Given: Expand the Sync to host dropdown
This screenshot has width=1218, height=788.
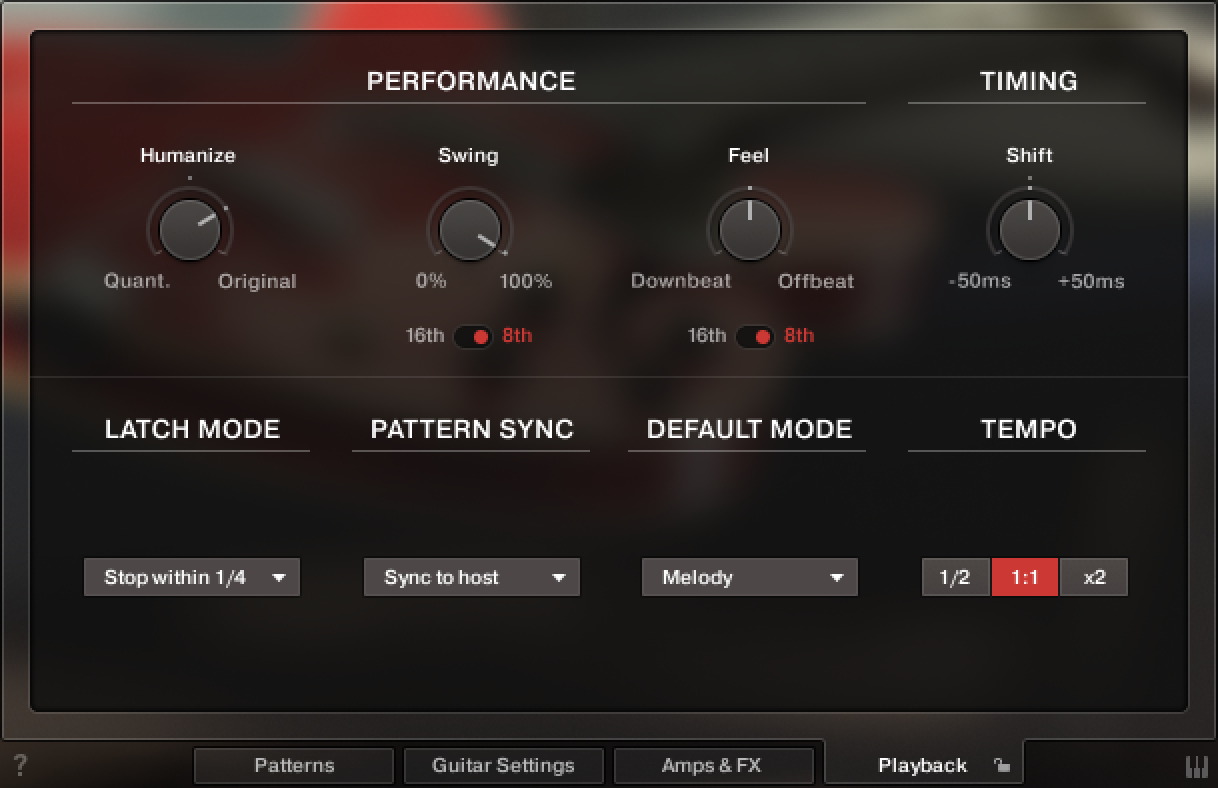Looking at the screenshot, I should pos(472,577).
